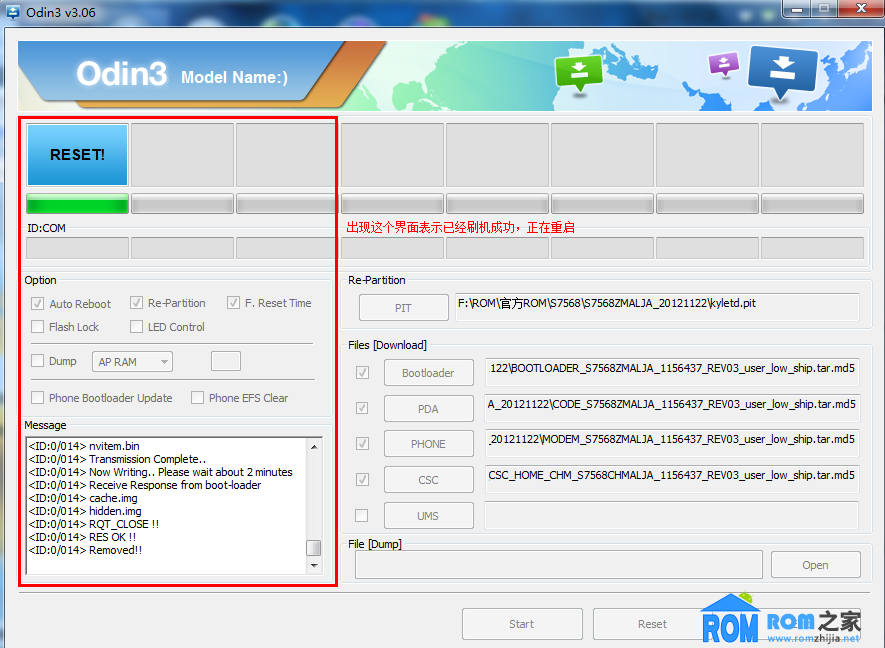
Task: Click the CSC file button
Action: [428, 479]
